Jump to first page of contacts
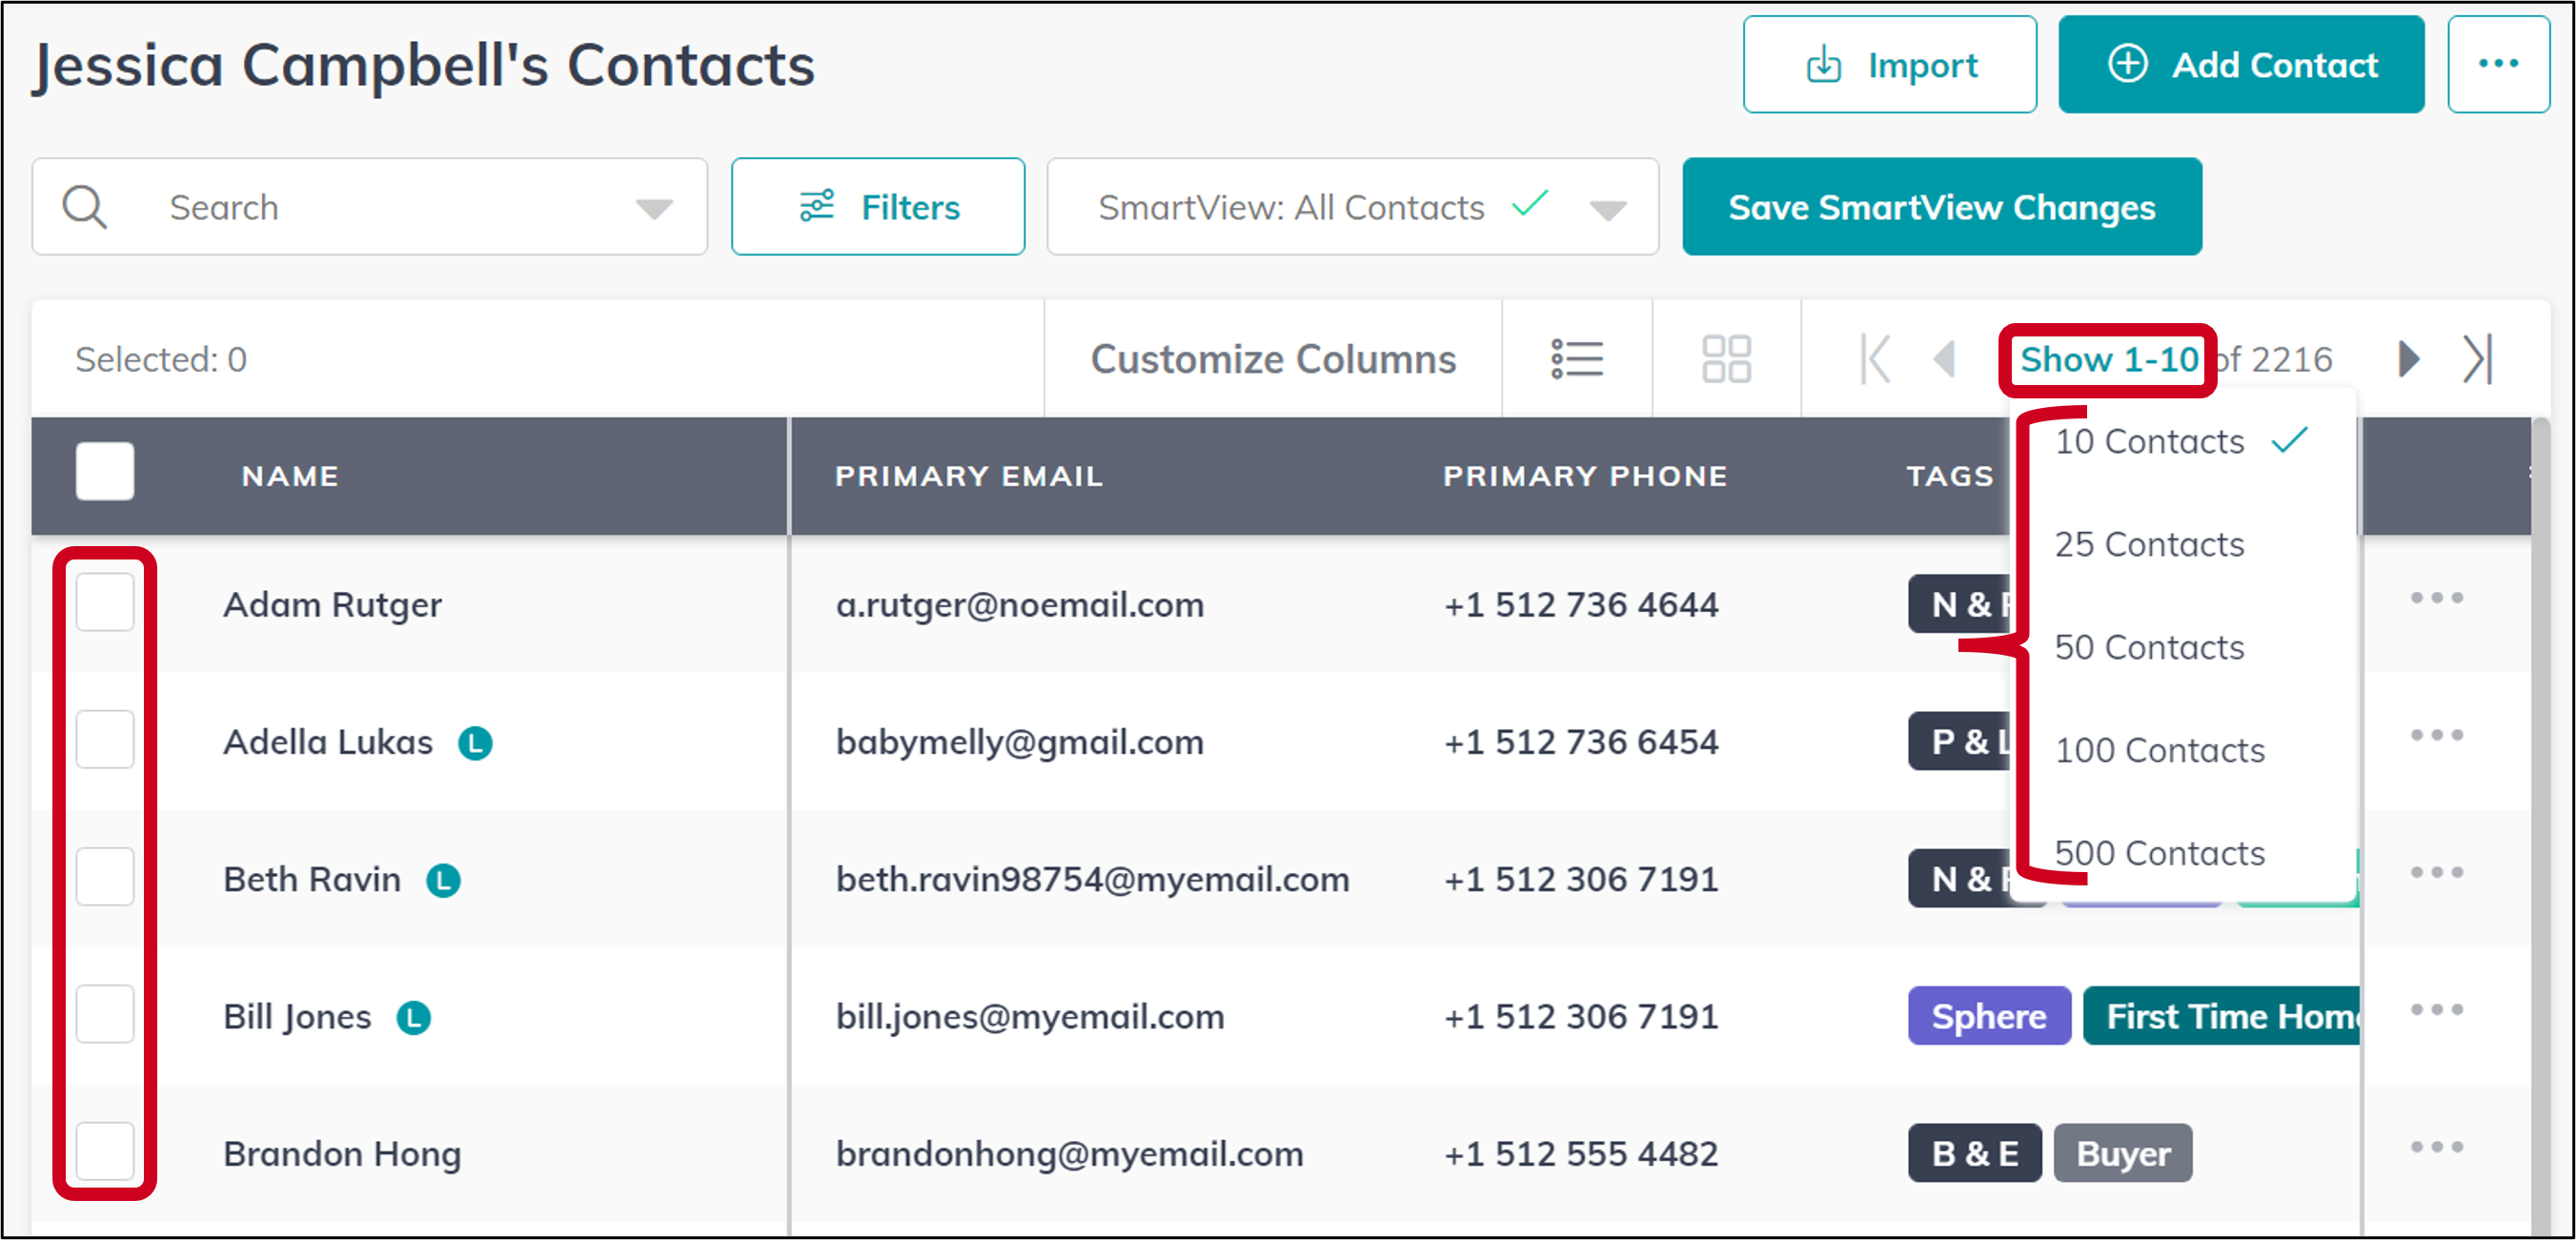 pyautogui.click(x=1875, y=359)
